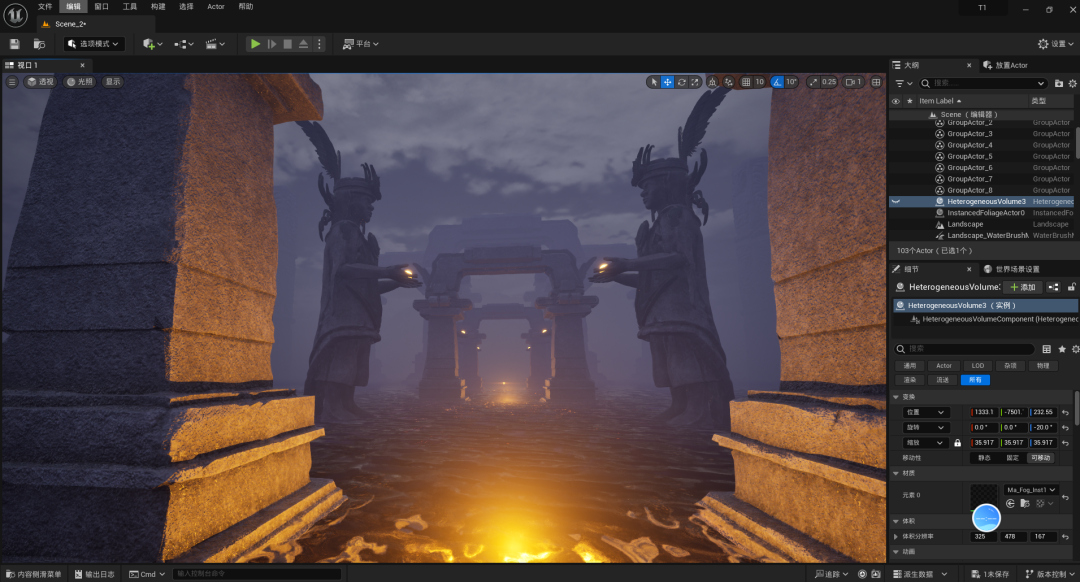Open the viewport layout maximize icon
The image size is (1080, 582).
[876, 82]
